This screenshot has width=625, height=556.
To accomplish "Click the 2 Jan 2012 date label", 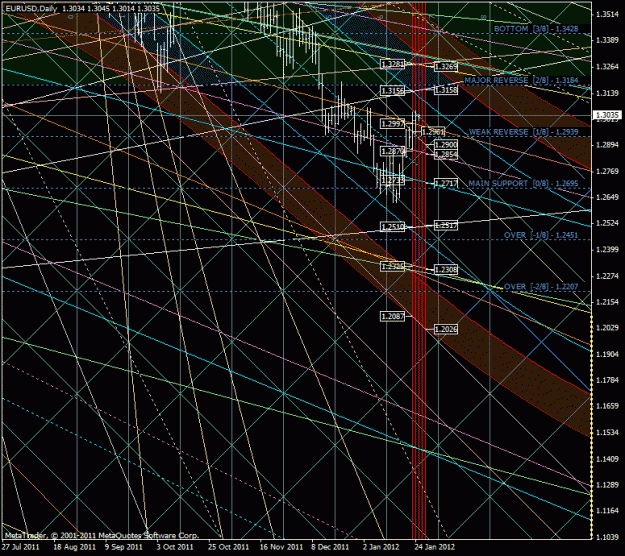I will tap(381, 547).
